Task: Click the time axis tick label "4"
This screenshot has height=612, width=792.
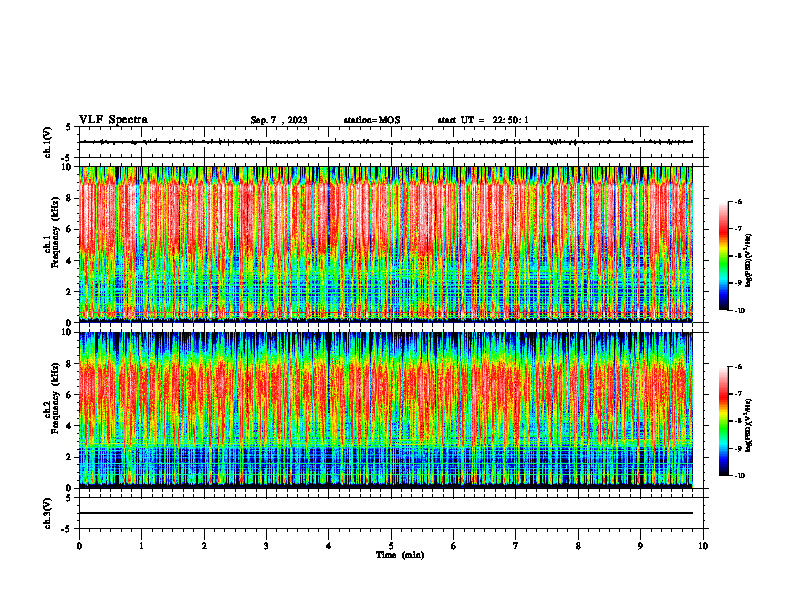Action: [x=329, y=546]
